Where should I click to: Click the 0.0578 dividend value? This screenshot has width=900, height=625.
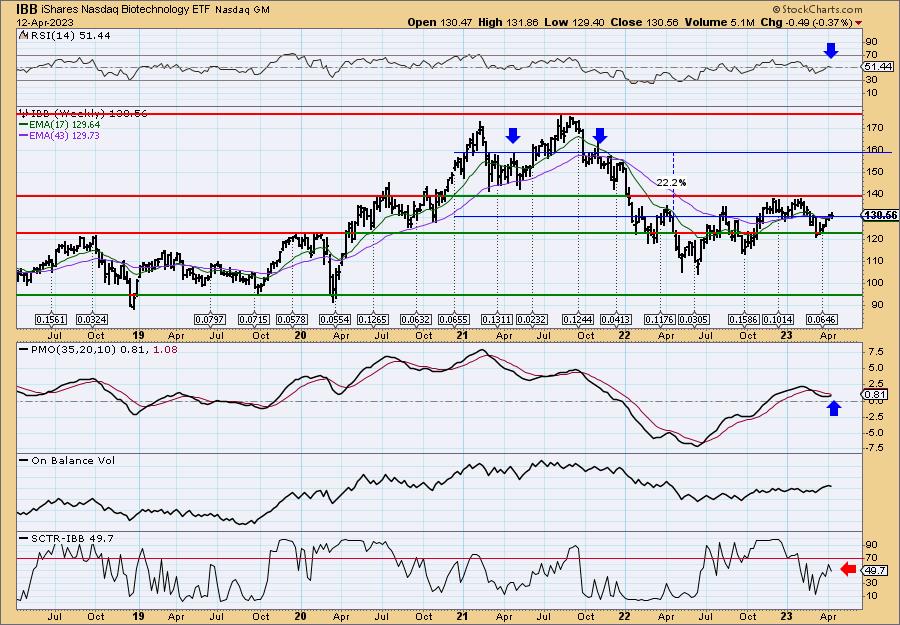click(x=292, y=319)
